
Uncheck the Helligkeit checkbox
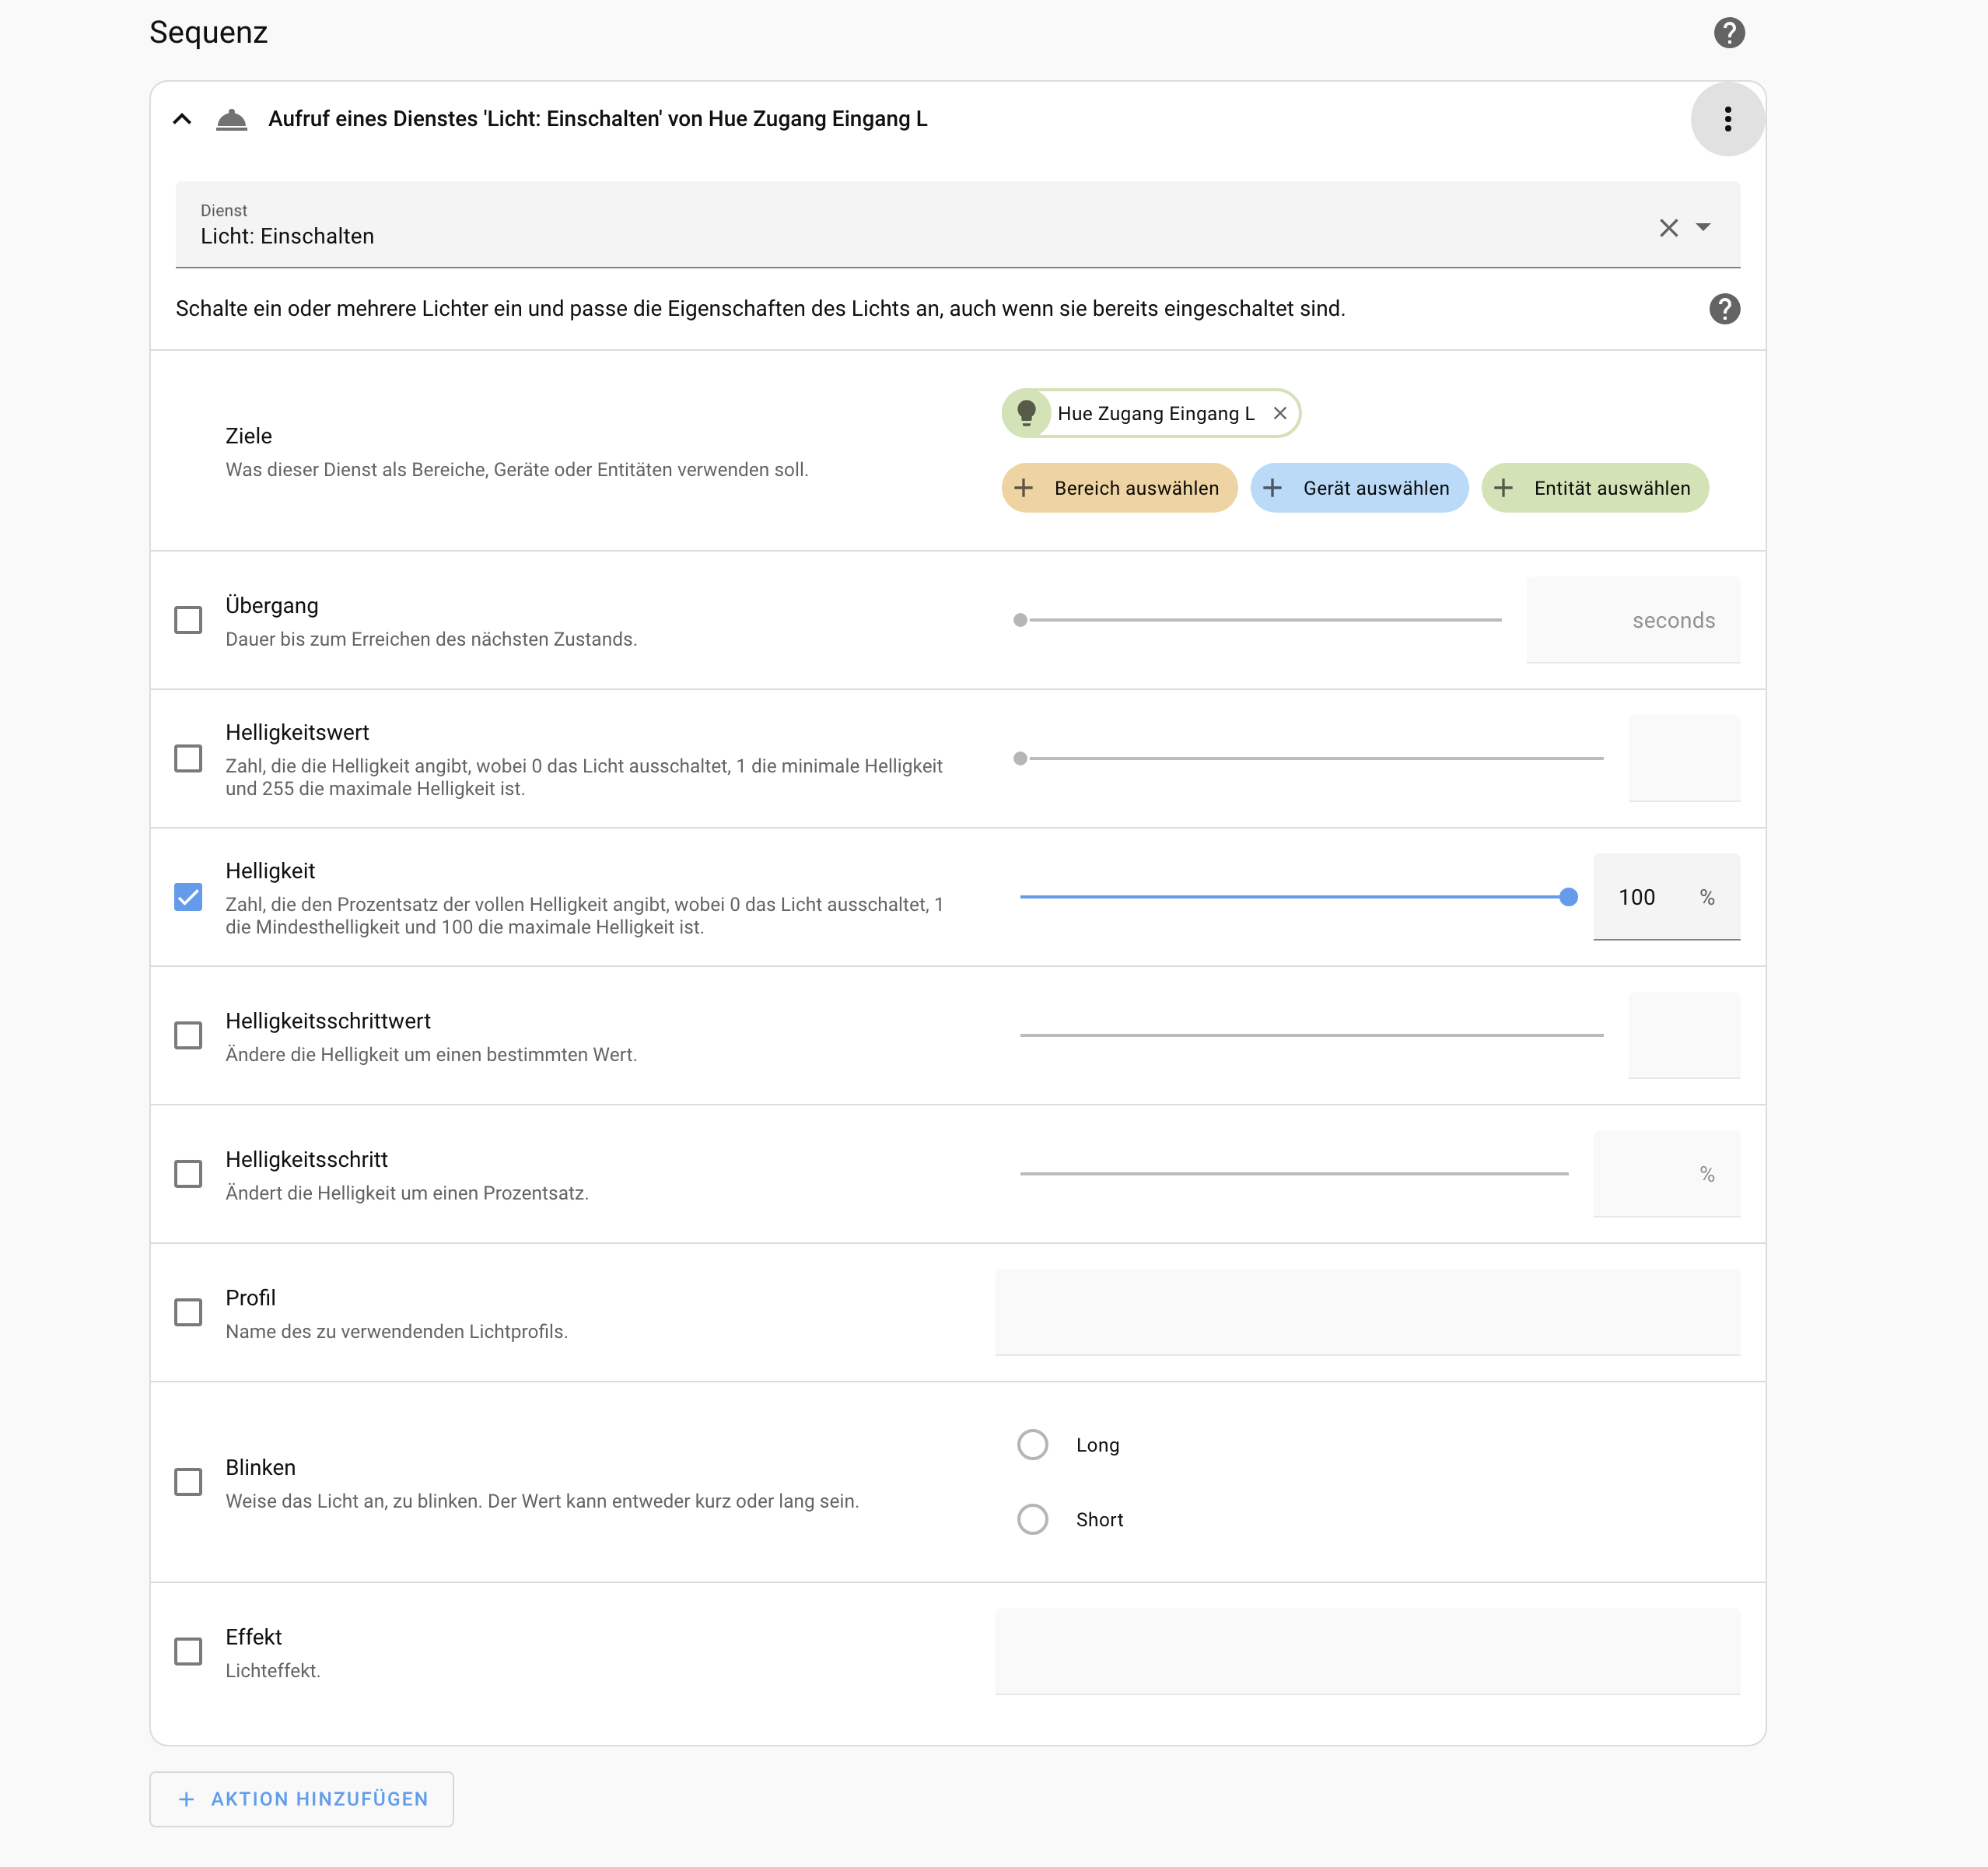click(x=188, y=897)
